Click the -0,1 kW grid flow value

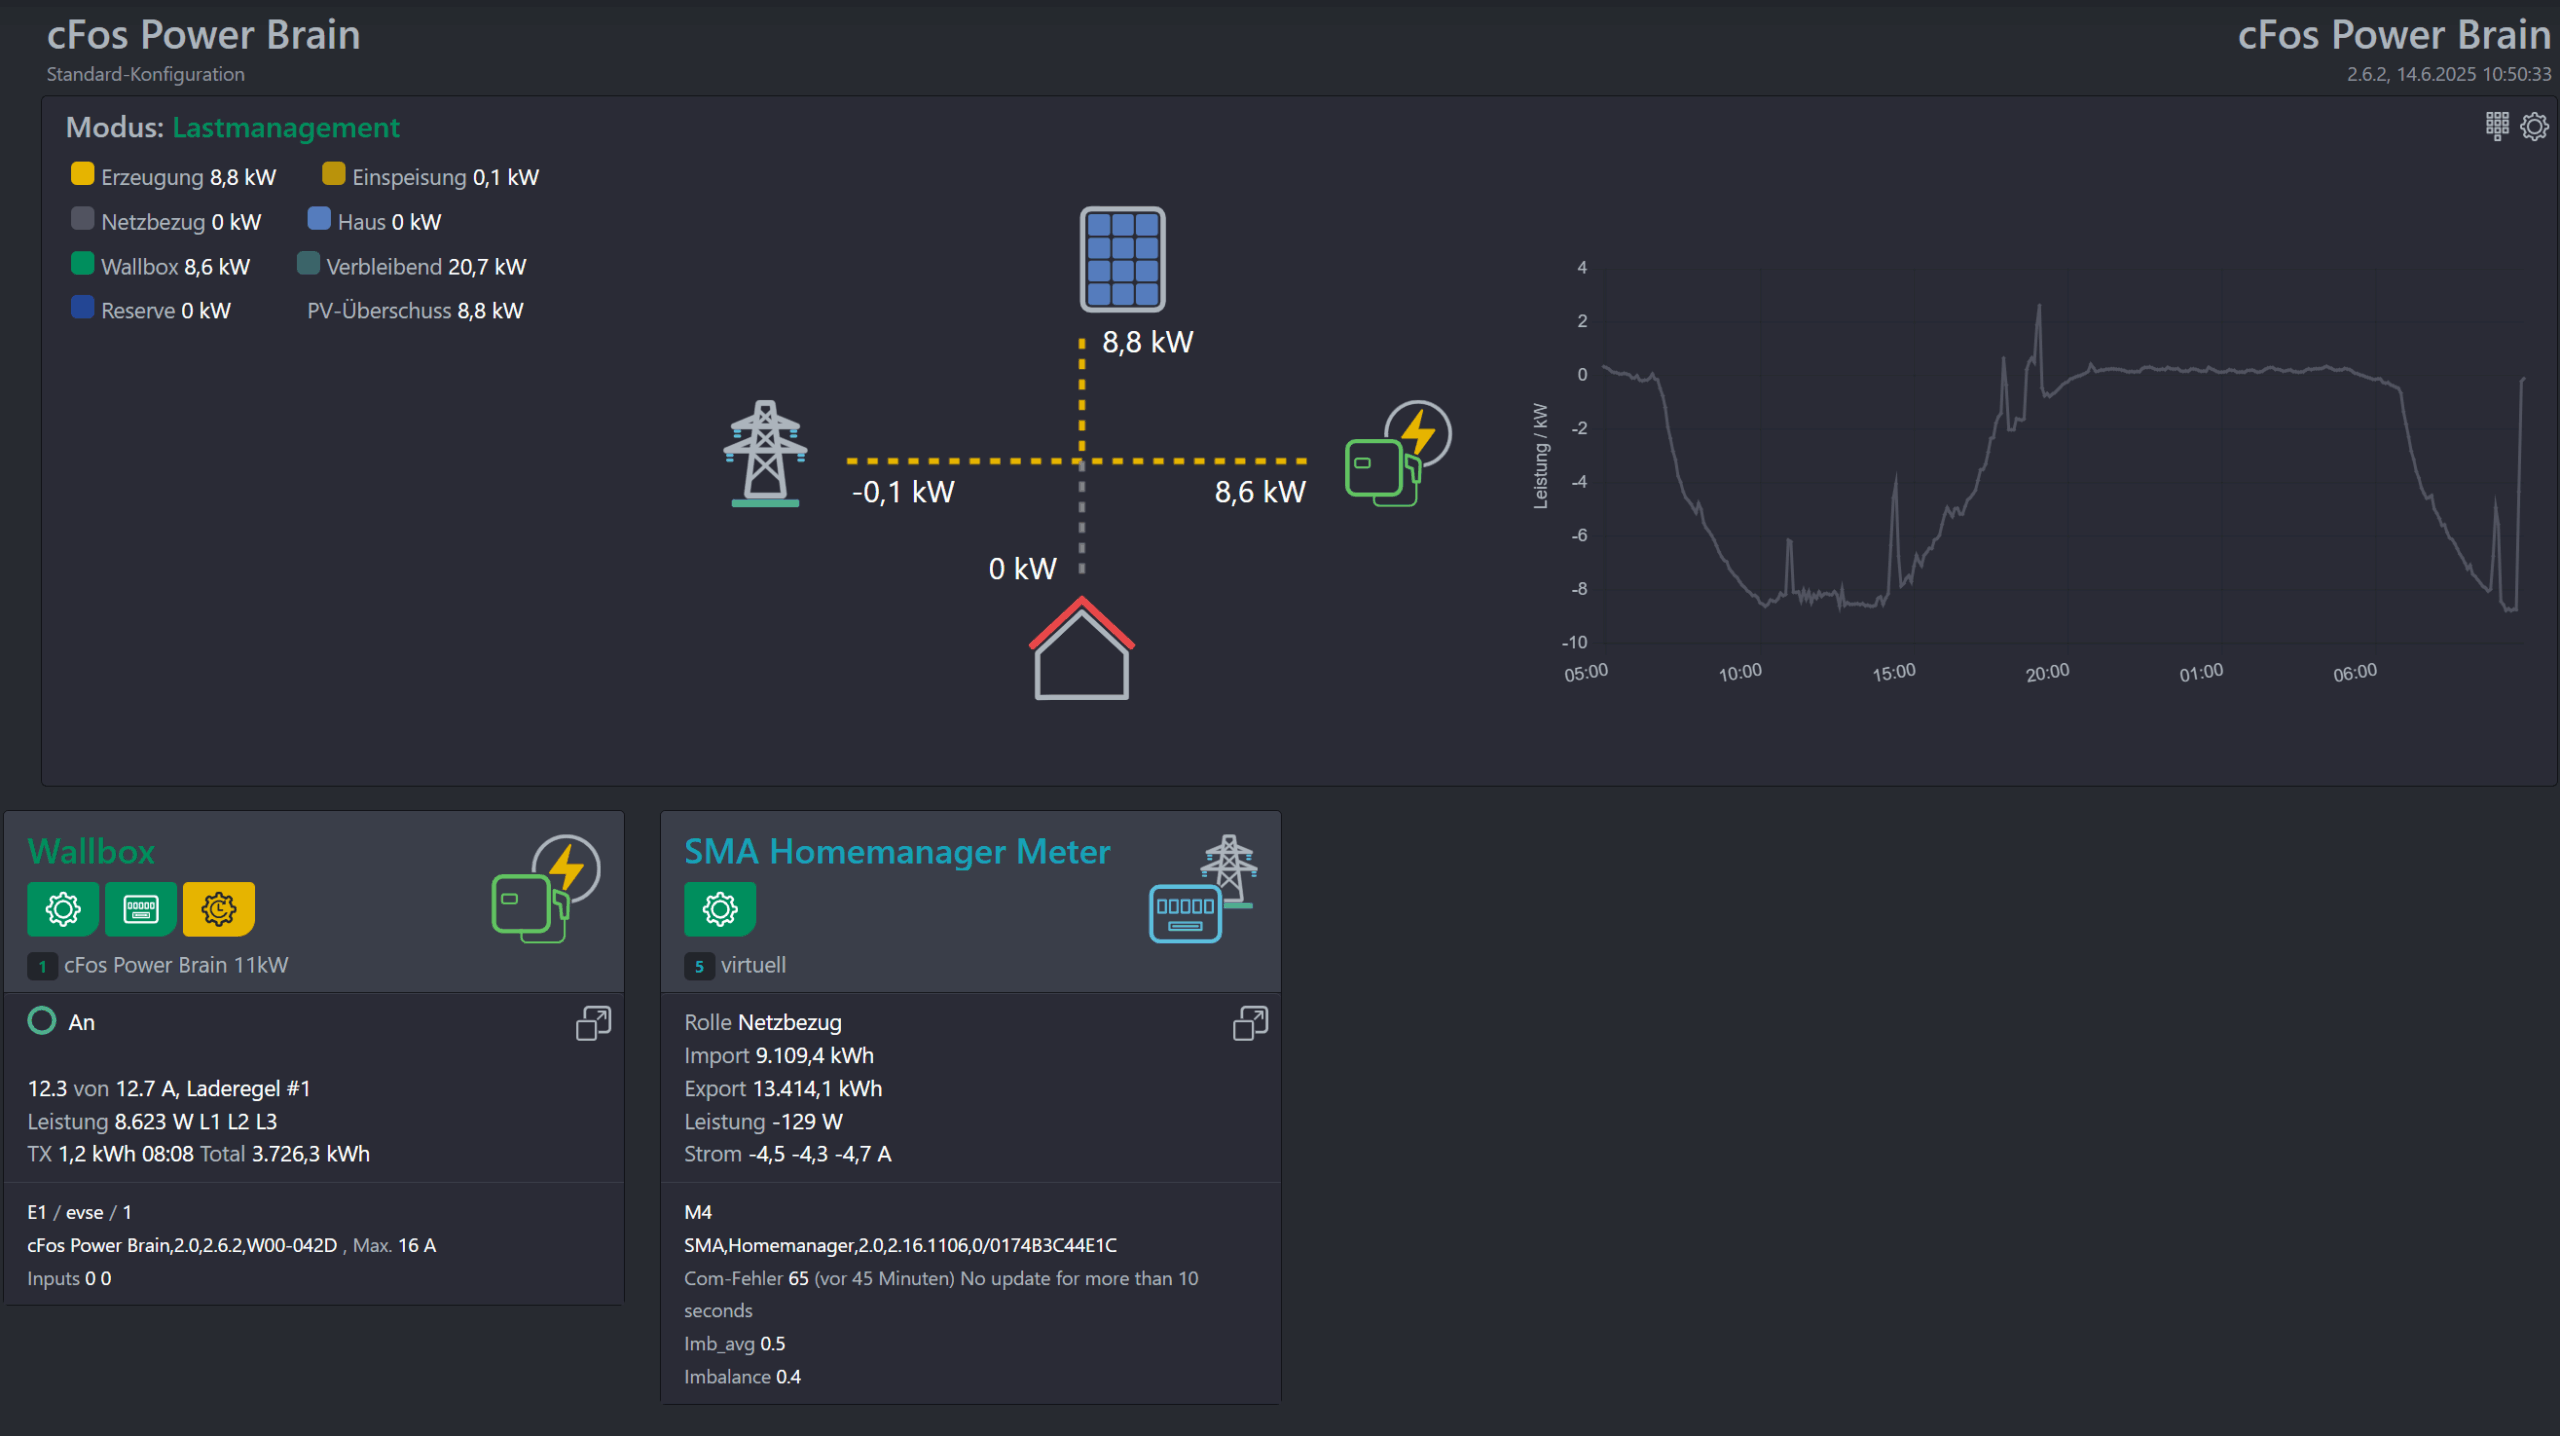coord(903,492)
